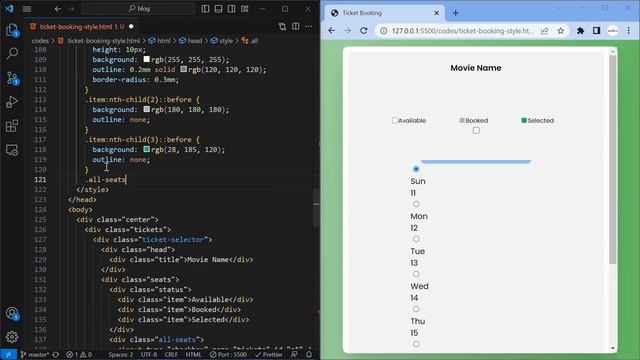Open the Explorer view in the activity bar

[x=12, y=30]
